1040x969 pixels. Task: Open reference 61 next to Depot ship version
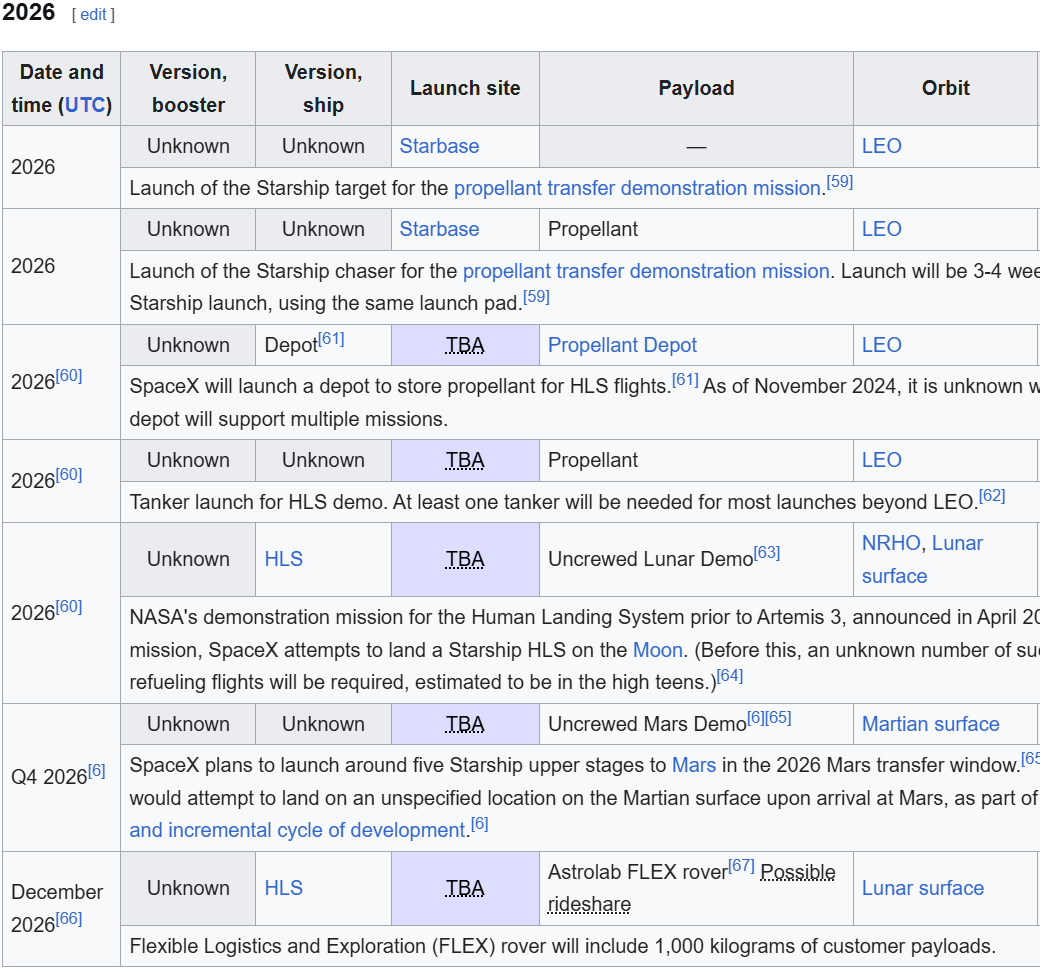coord(331,339)
